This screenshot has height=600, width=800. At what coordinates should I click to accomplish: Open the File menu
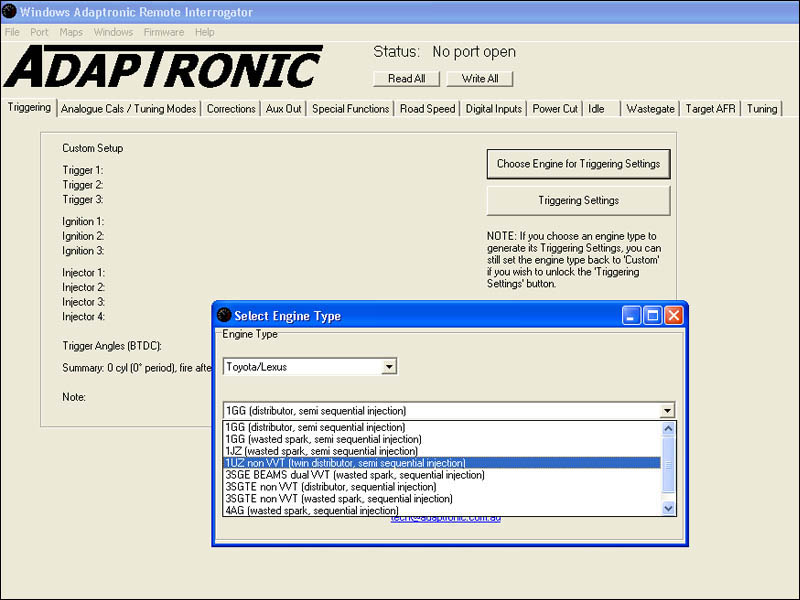coord(12,32)
